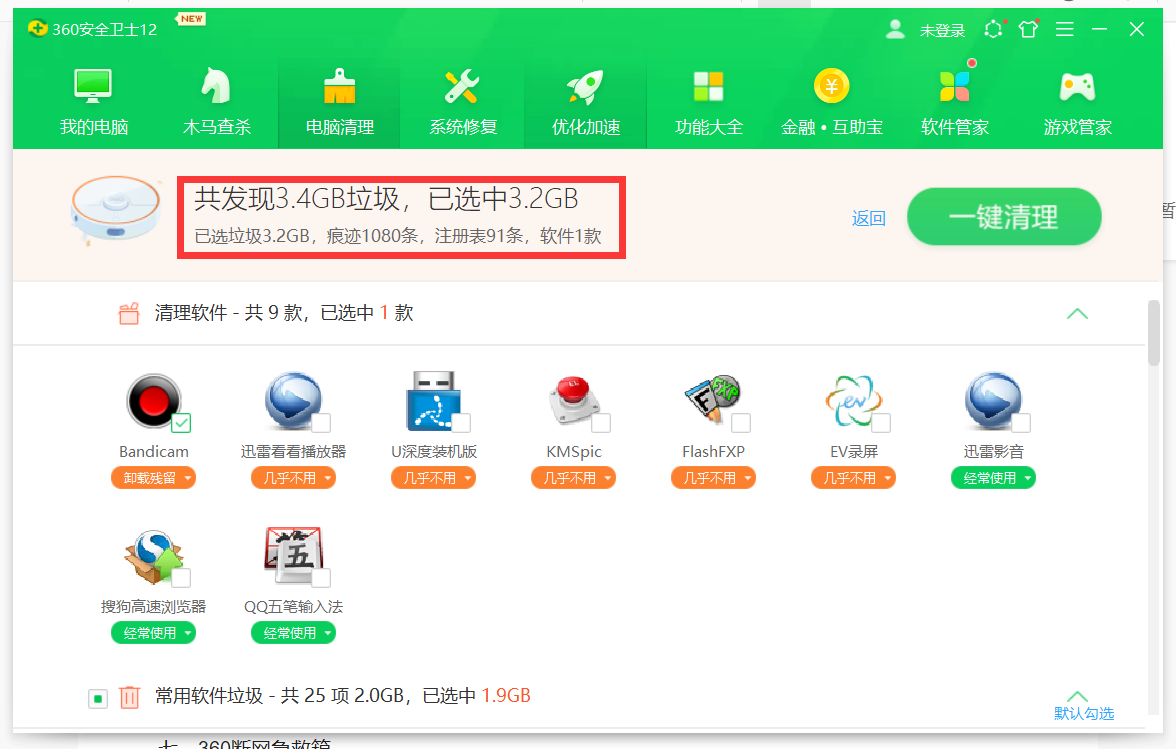Click the 未登录 login text

[x=942, y=30]
